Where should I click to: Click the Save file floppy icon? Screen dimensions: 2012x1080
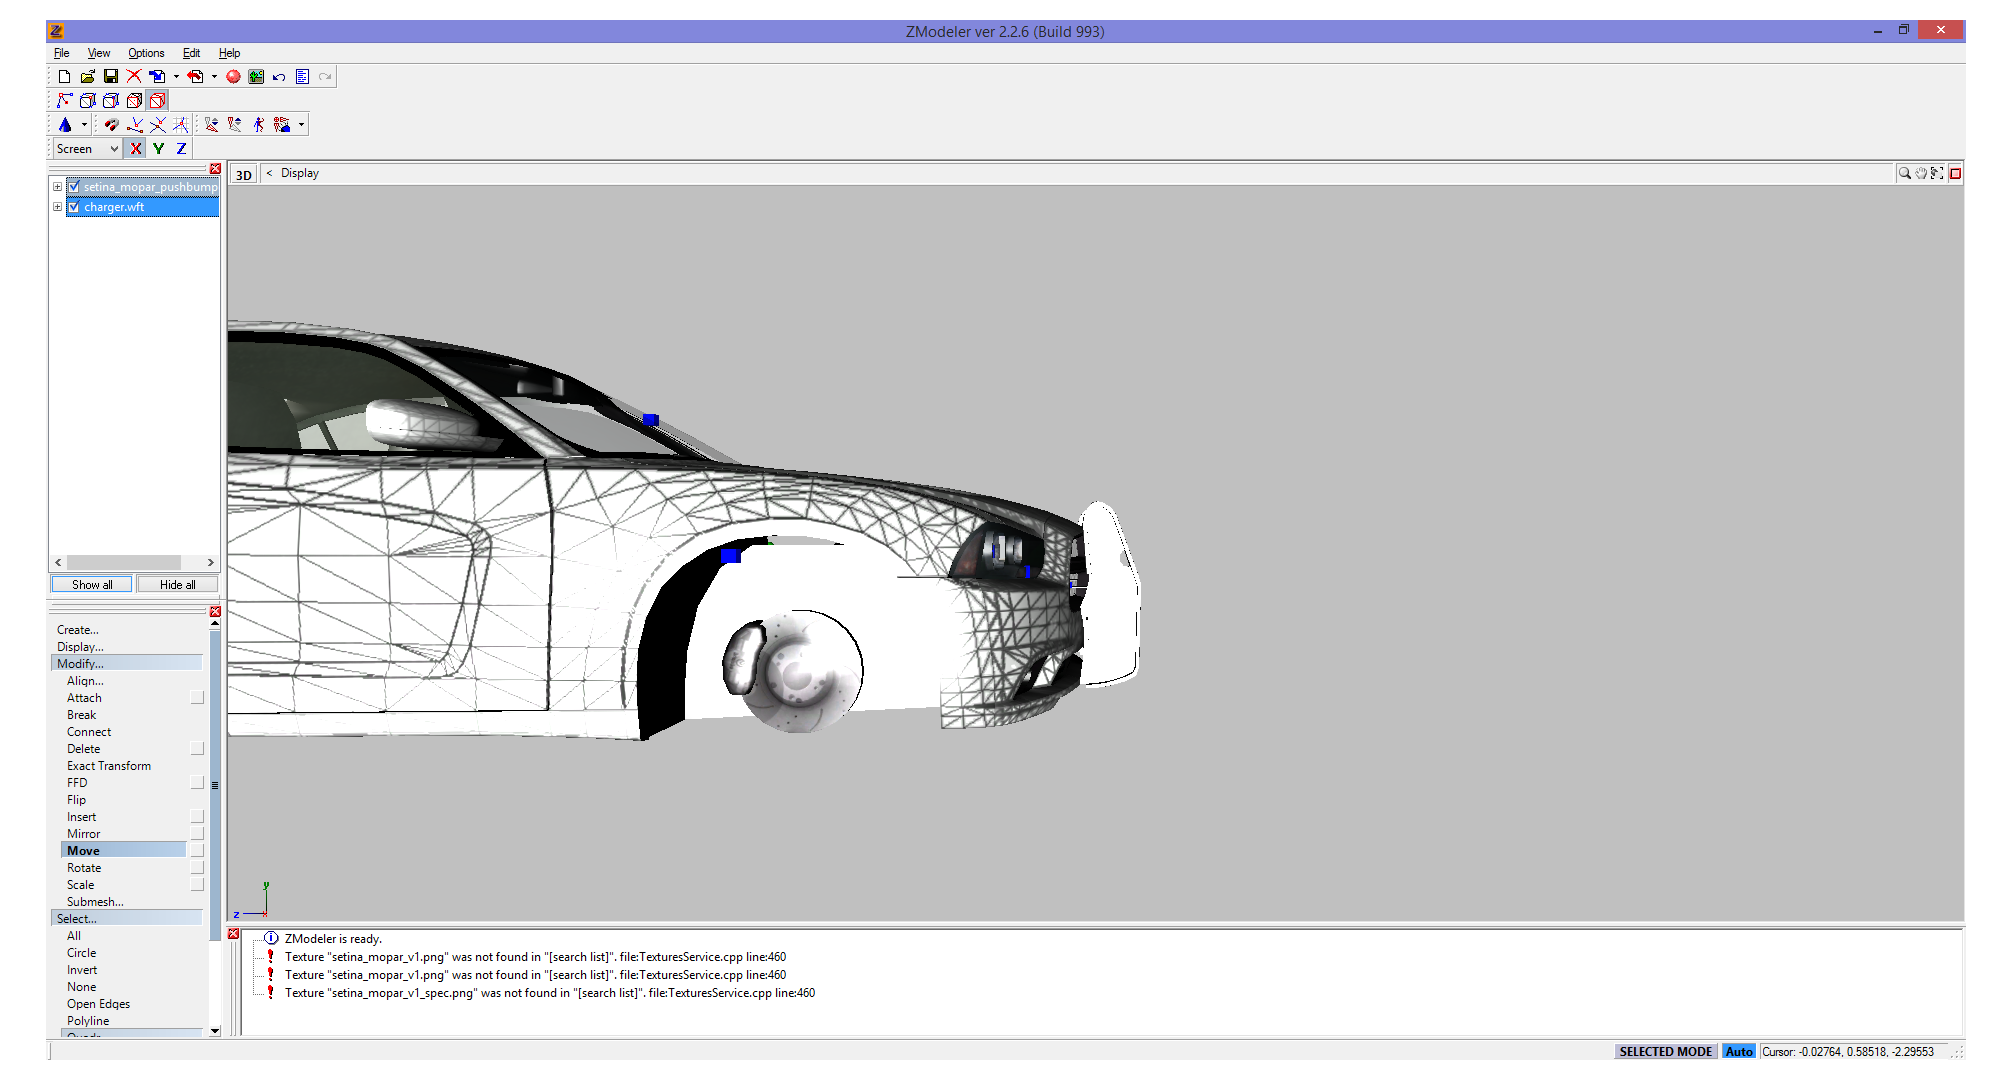pyautogui.click(x=111, y=76)
